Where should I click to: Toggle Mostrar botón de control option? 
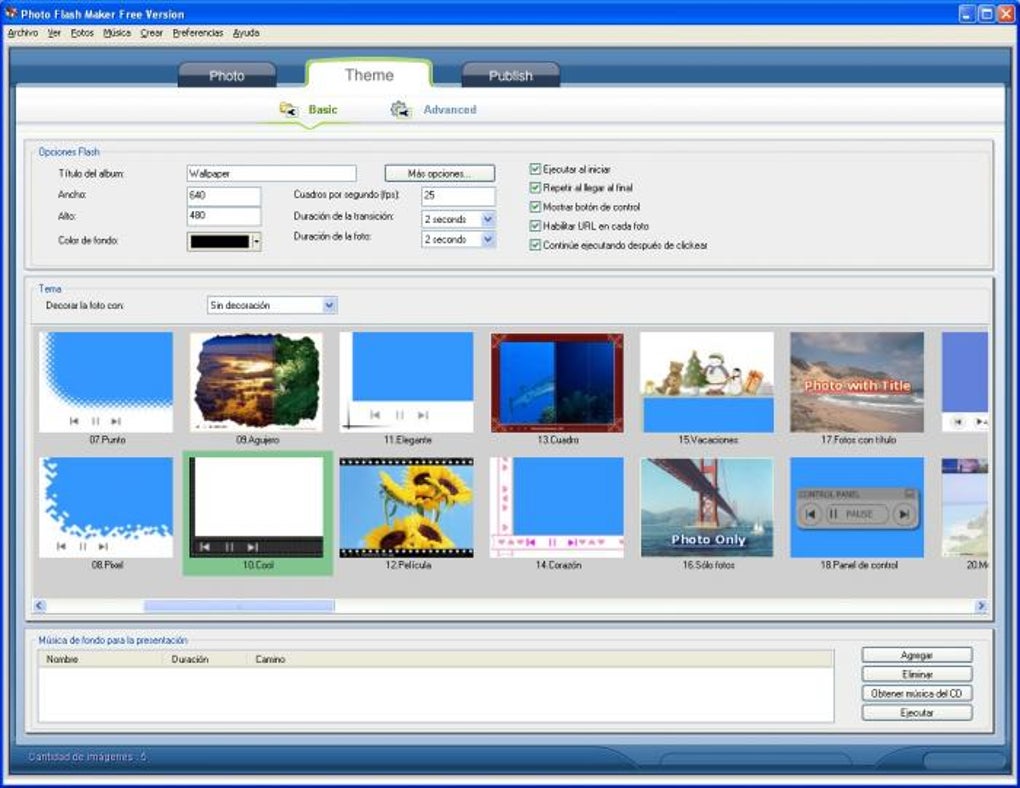click(x=536, y=207)
